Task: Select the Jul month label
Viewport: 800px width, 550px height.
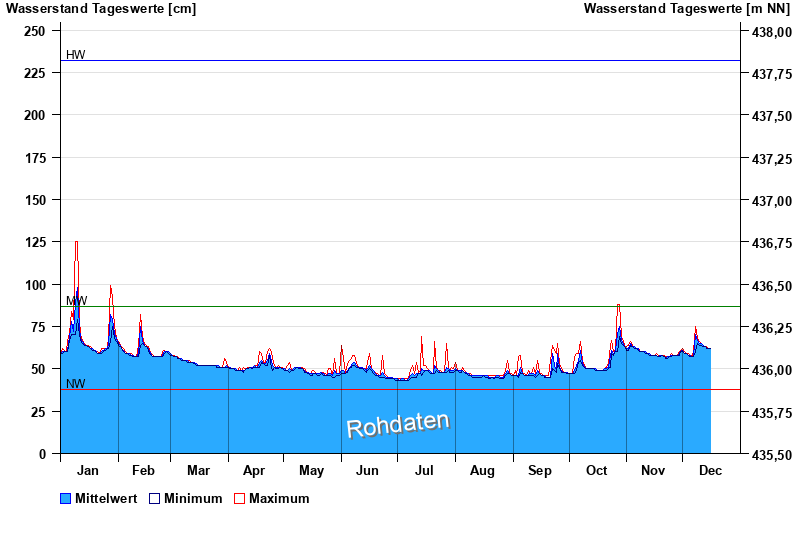Action: (425, 470)
